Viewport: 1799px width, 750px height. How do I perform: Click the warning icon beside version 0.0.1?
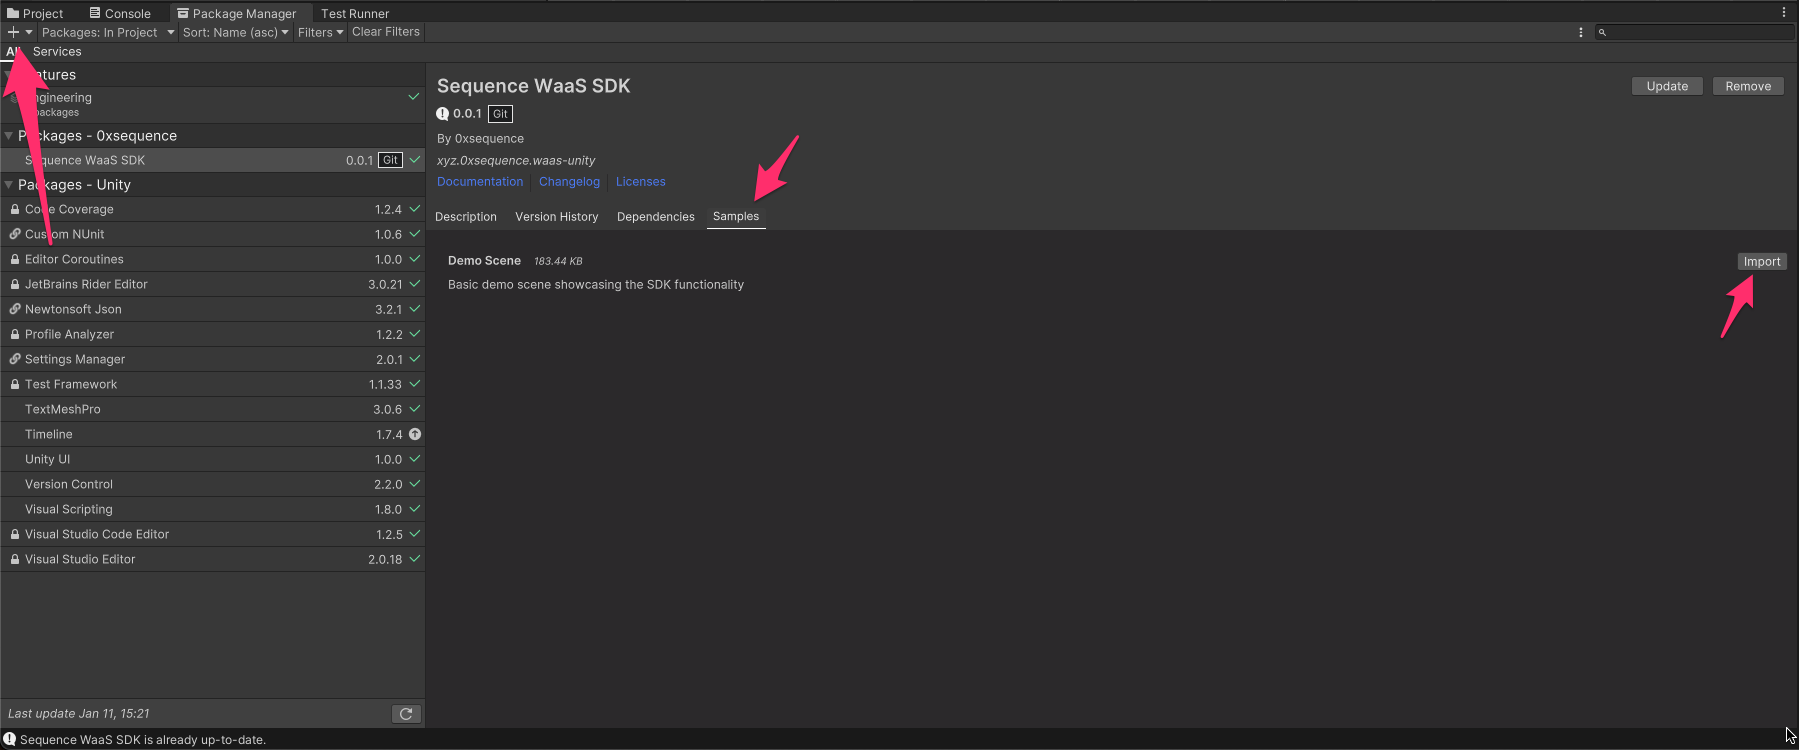[x=443, y=114]
